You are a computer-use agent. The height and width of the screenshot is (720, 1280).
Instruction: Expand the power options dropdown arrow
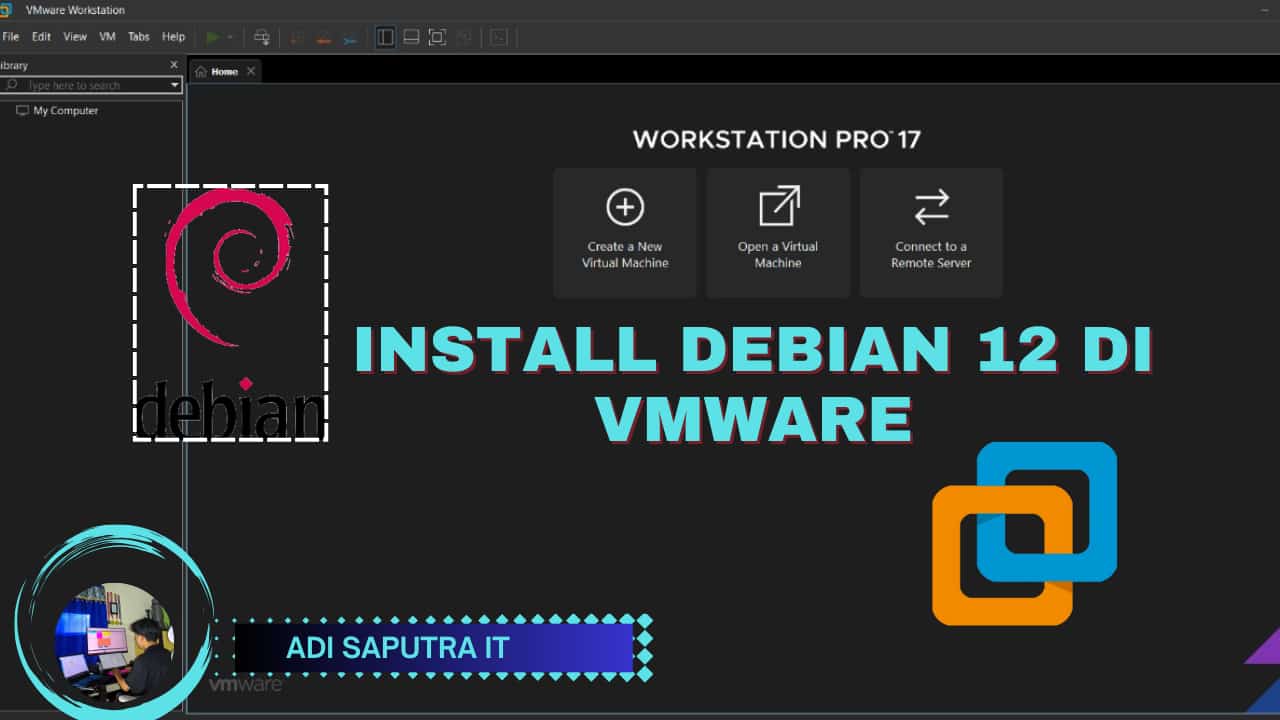(230, 37)
